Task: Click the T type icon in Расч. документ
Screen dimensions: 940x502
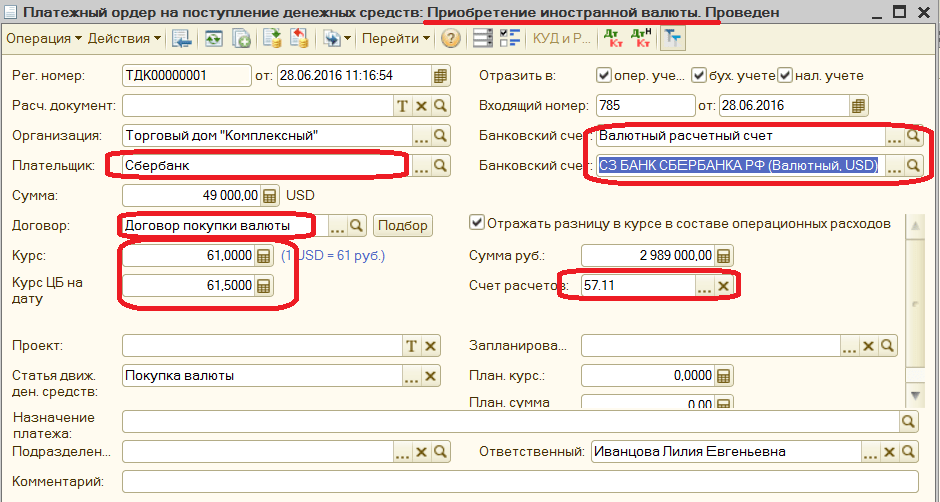Action: [x=402, y=106]
